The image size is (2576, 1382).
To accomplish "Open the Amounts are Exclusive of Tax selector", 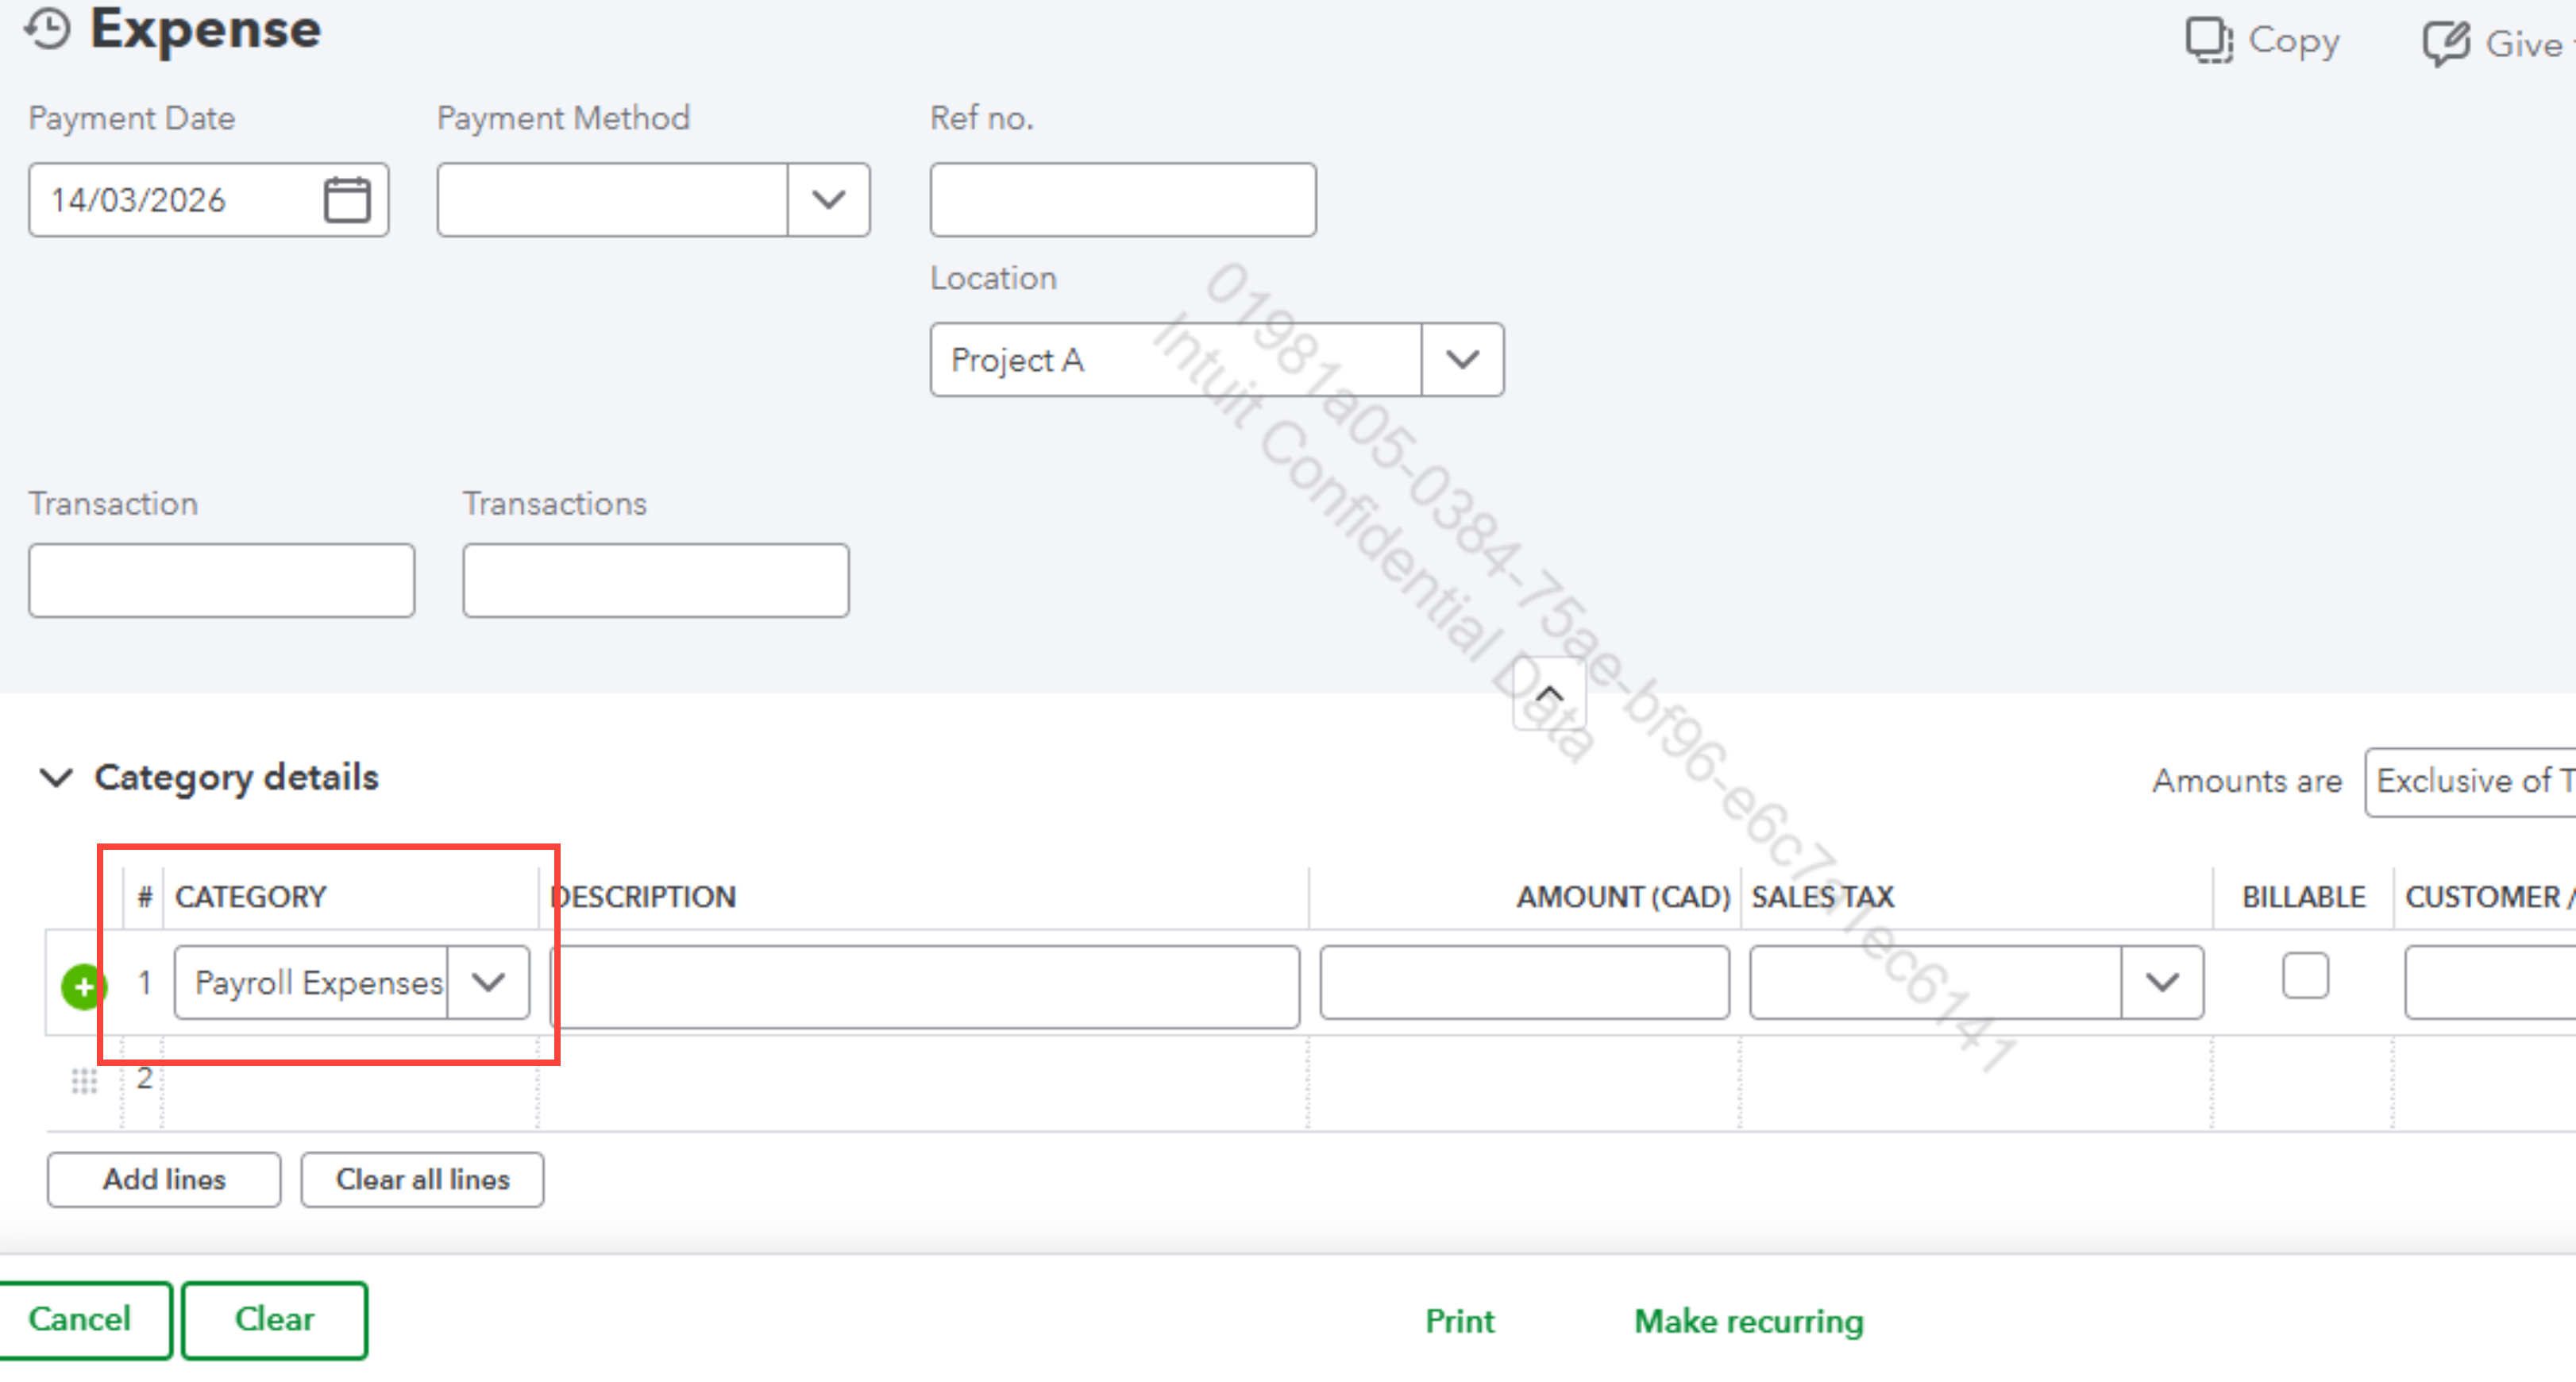I will [2470, 781].
